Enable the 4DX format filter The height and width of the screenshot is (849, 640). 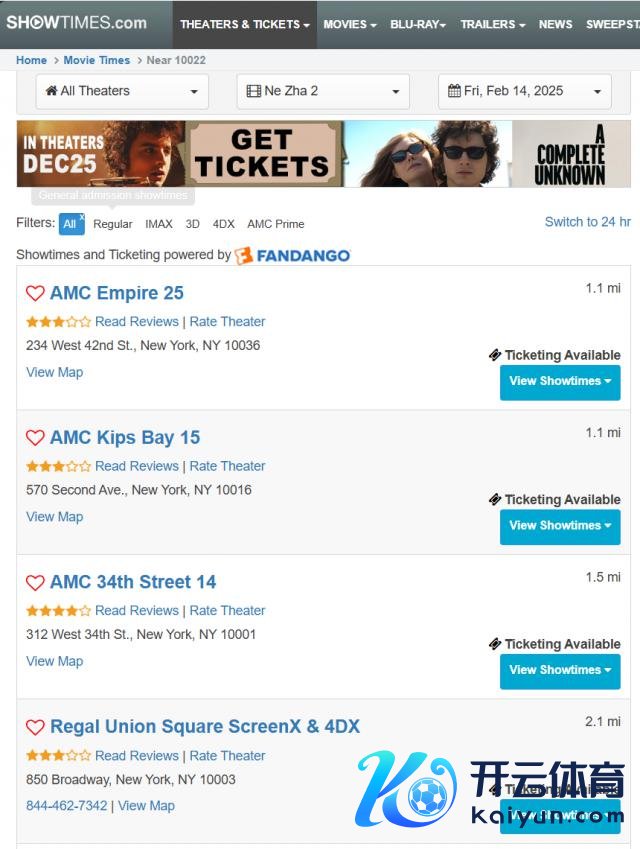click(x=223, y=224)
